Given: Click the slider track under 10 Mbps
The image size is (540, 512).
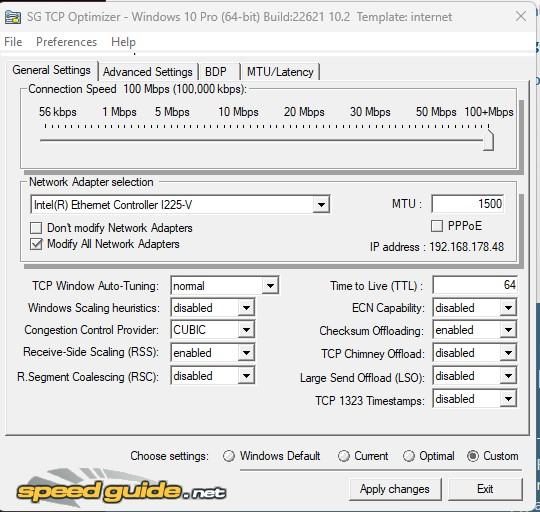Looking at the screenshot, I should pos(238,140).
